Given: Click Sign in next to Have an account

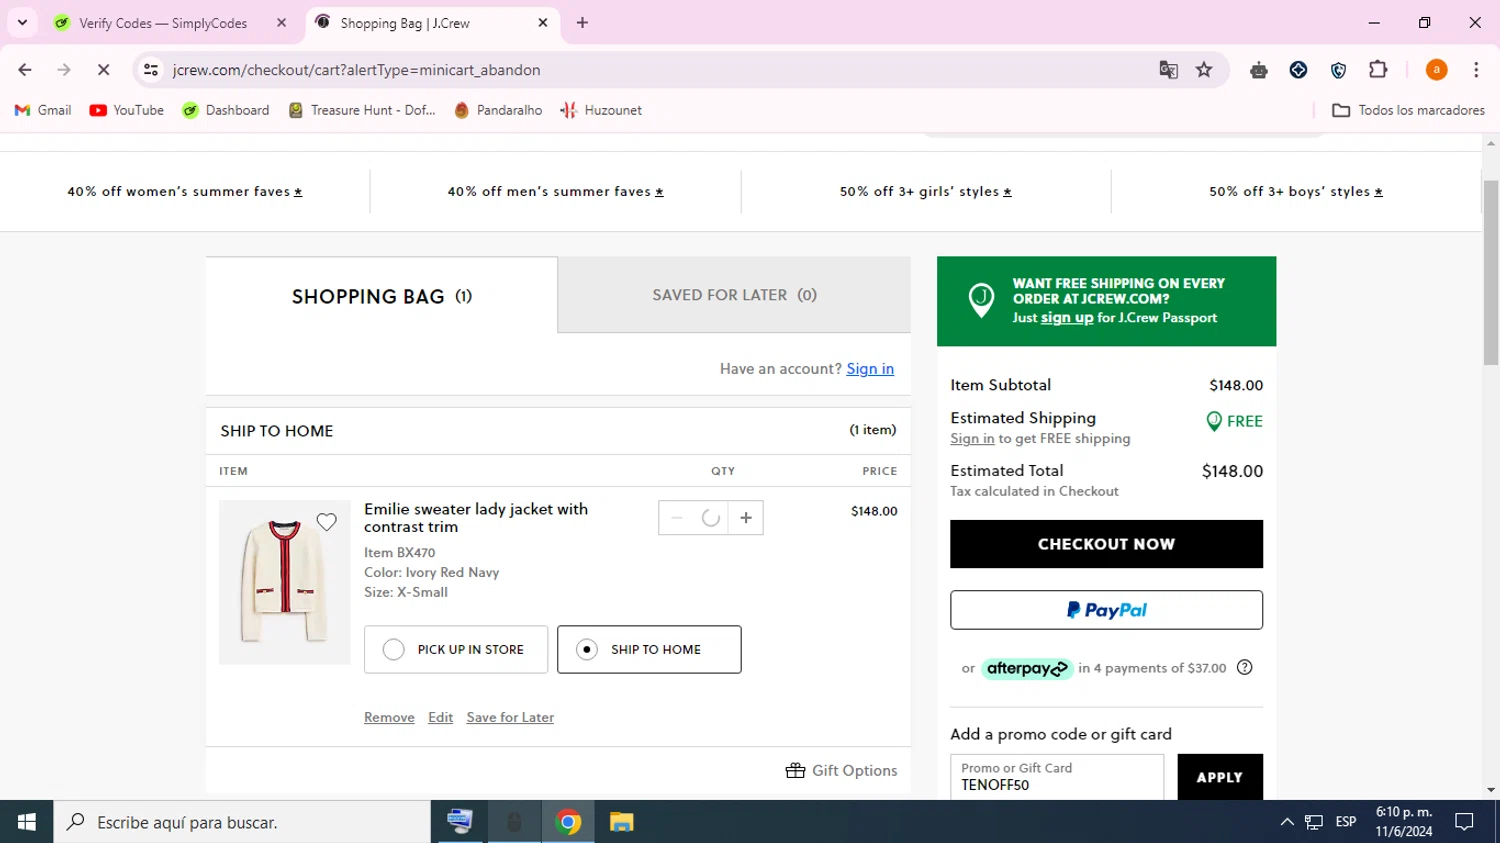Looking at the screenshot, I should click(x=870, y=369).
